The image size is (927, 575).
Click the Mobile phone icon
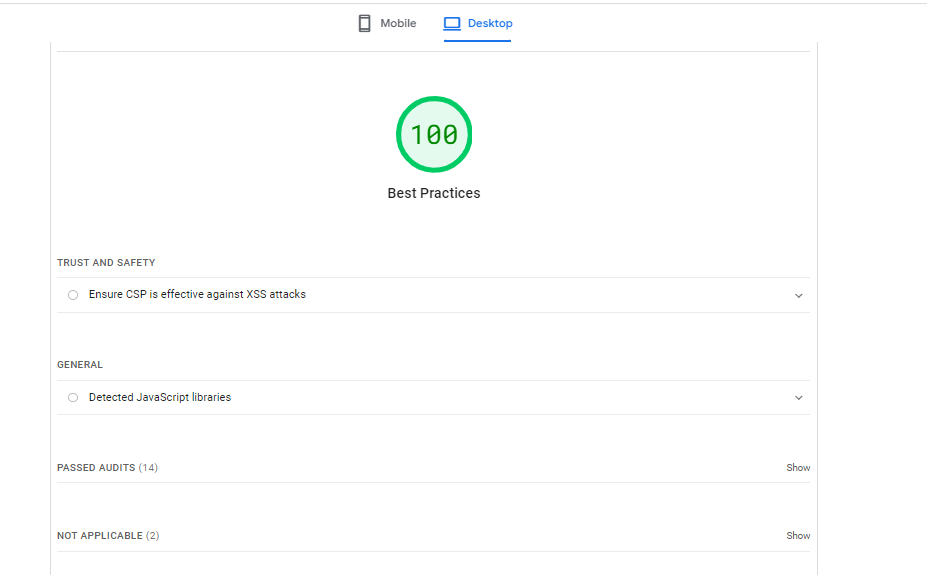tap(364, 23)
